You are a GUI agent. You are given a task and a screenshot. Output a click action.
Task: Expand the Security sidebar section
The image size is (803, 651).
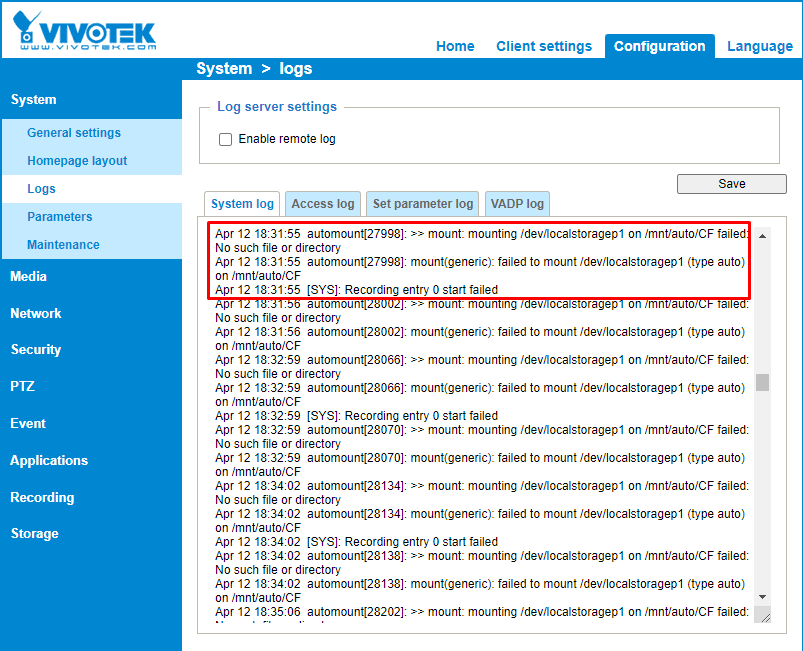tap(36, 350)
